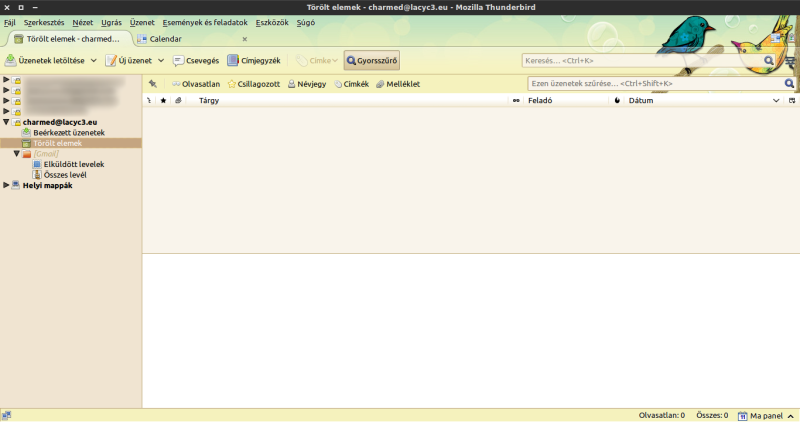
Task: Select Törölt elemek folder in tree
Action: [x=57, y=143]
